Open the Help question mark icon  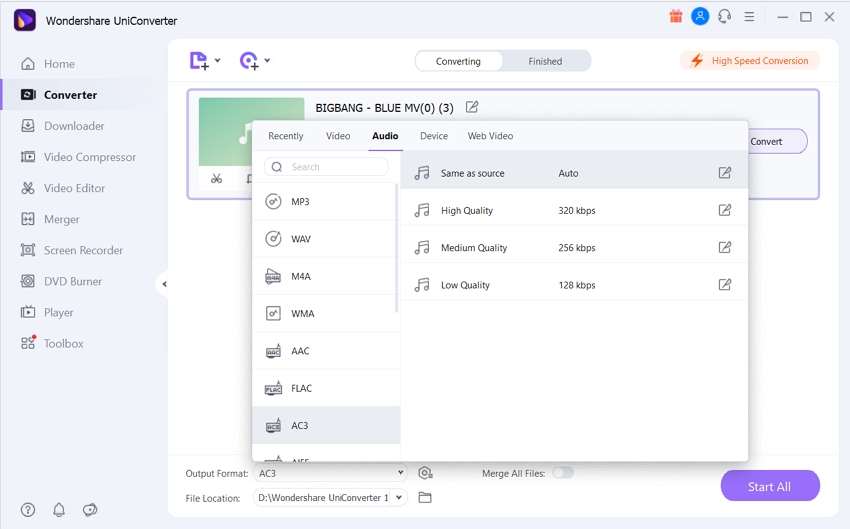point(28,509)
